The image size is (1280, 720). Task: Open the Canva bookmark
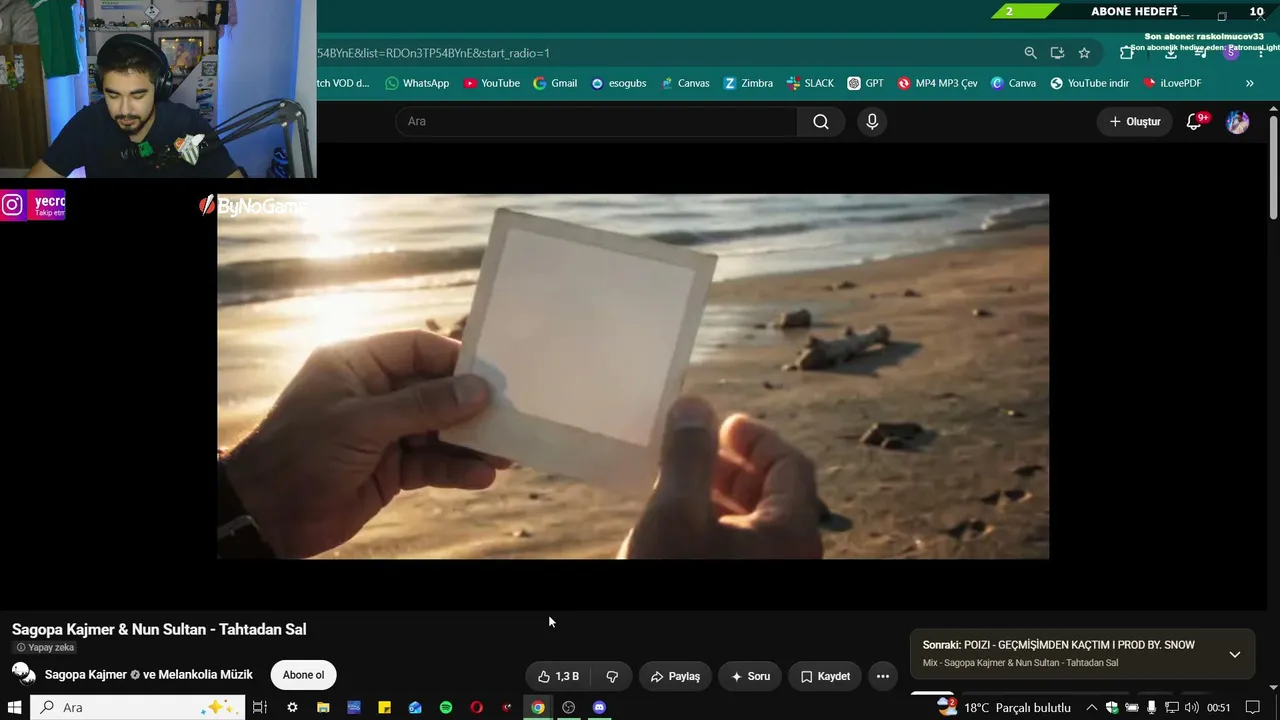[1013, 83]
